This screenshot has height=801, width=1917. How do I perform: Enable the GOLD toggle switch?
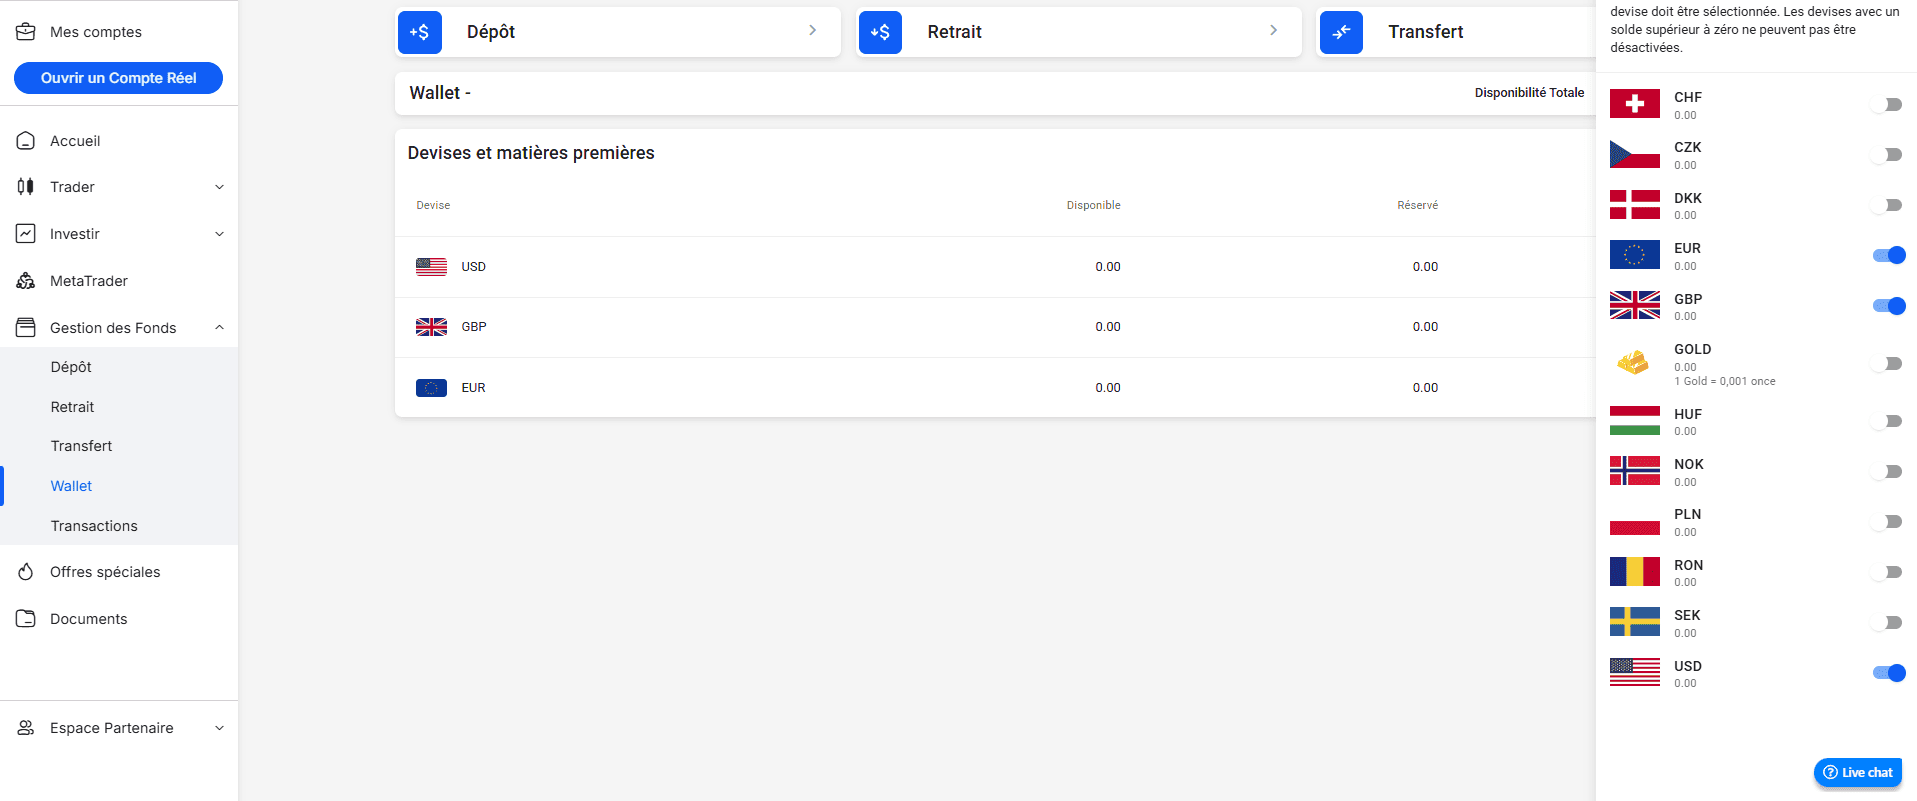coord(1888,364)
